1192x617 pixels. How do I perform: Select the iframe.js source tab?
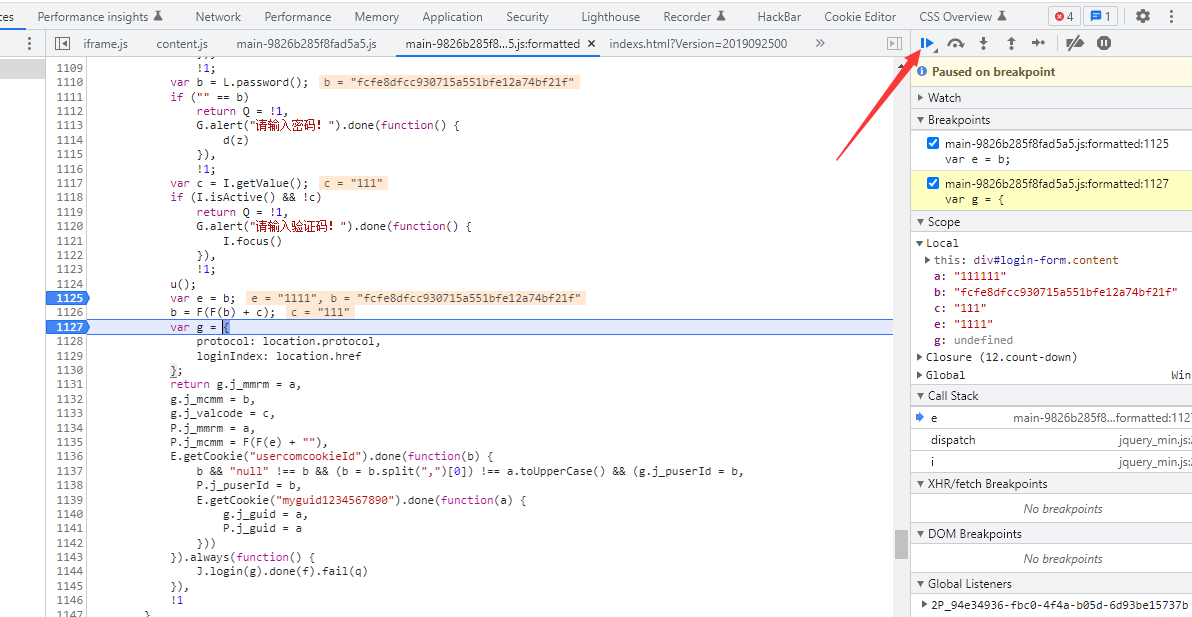click(106, 44)
